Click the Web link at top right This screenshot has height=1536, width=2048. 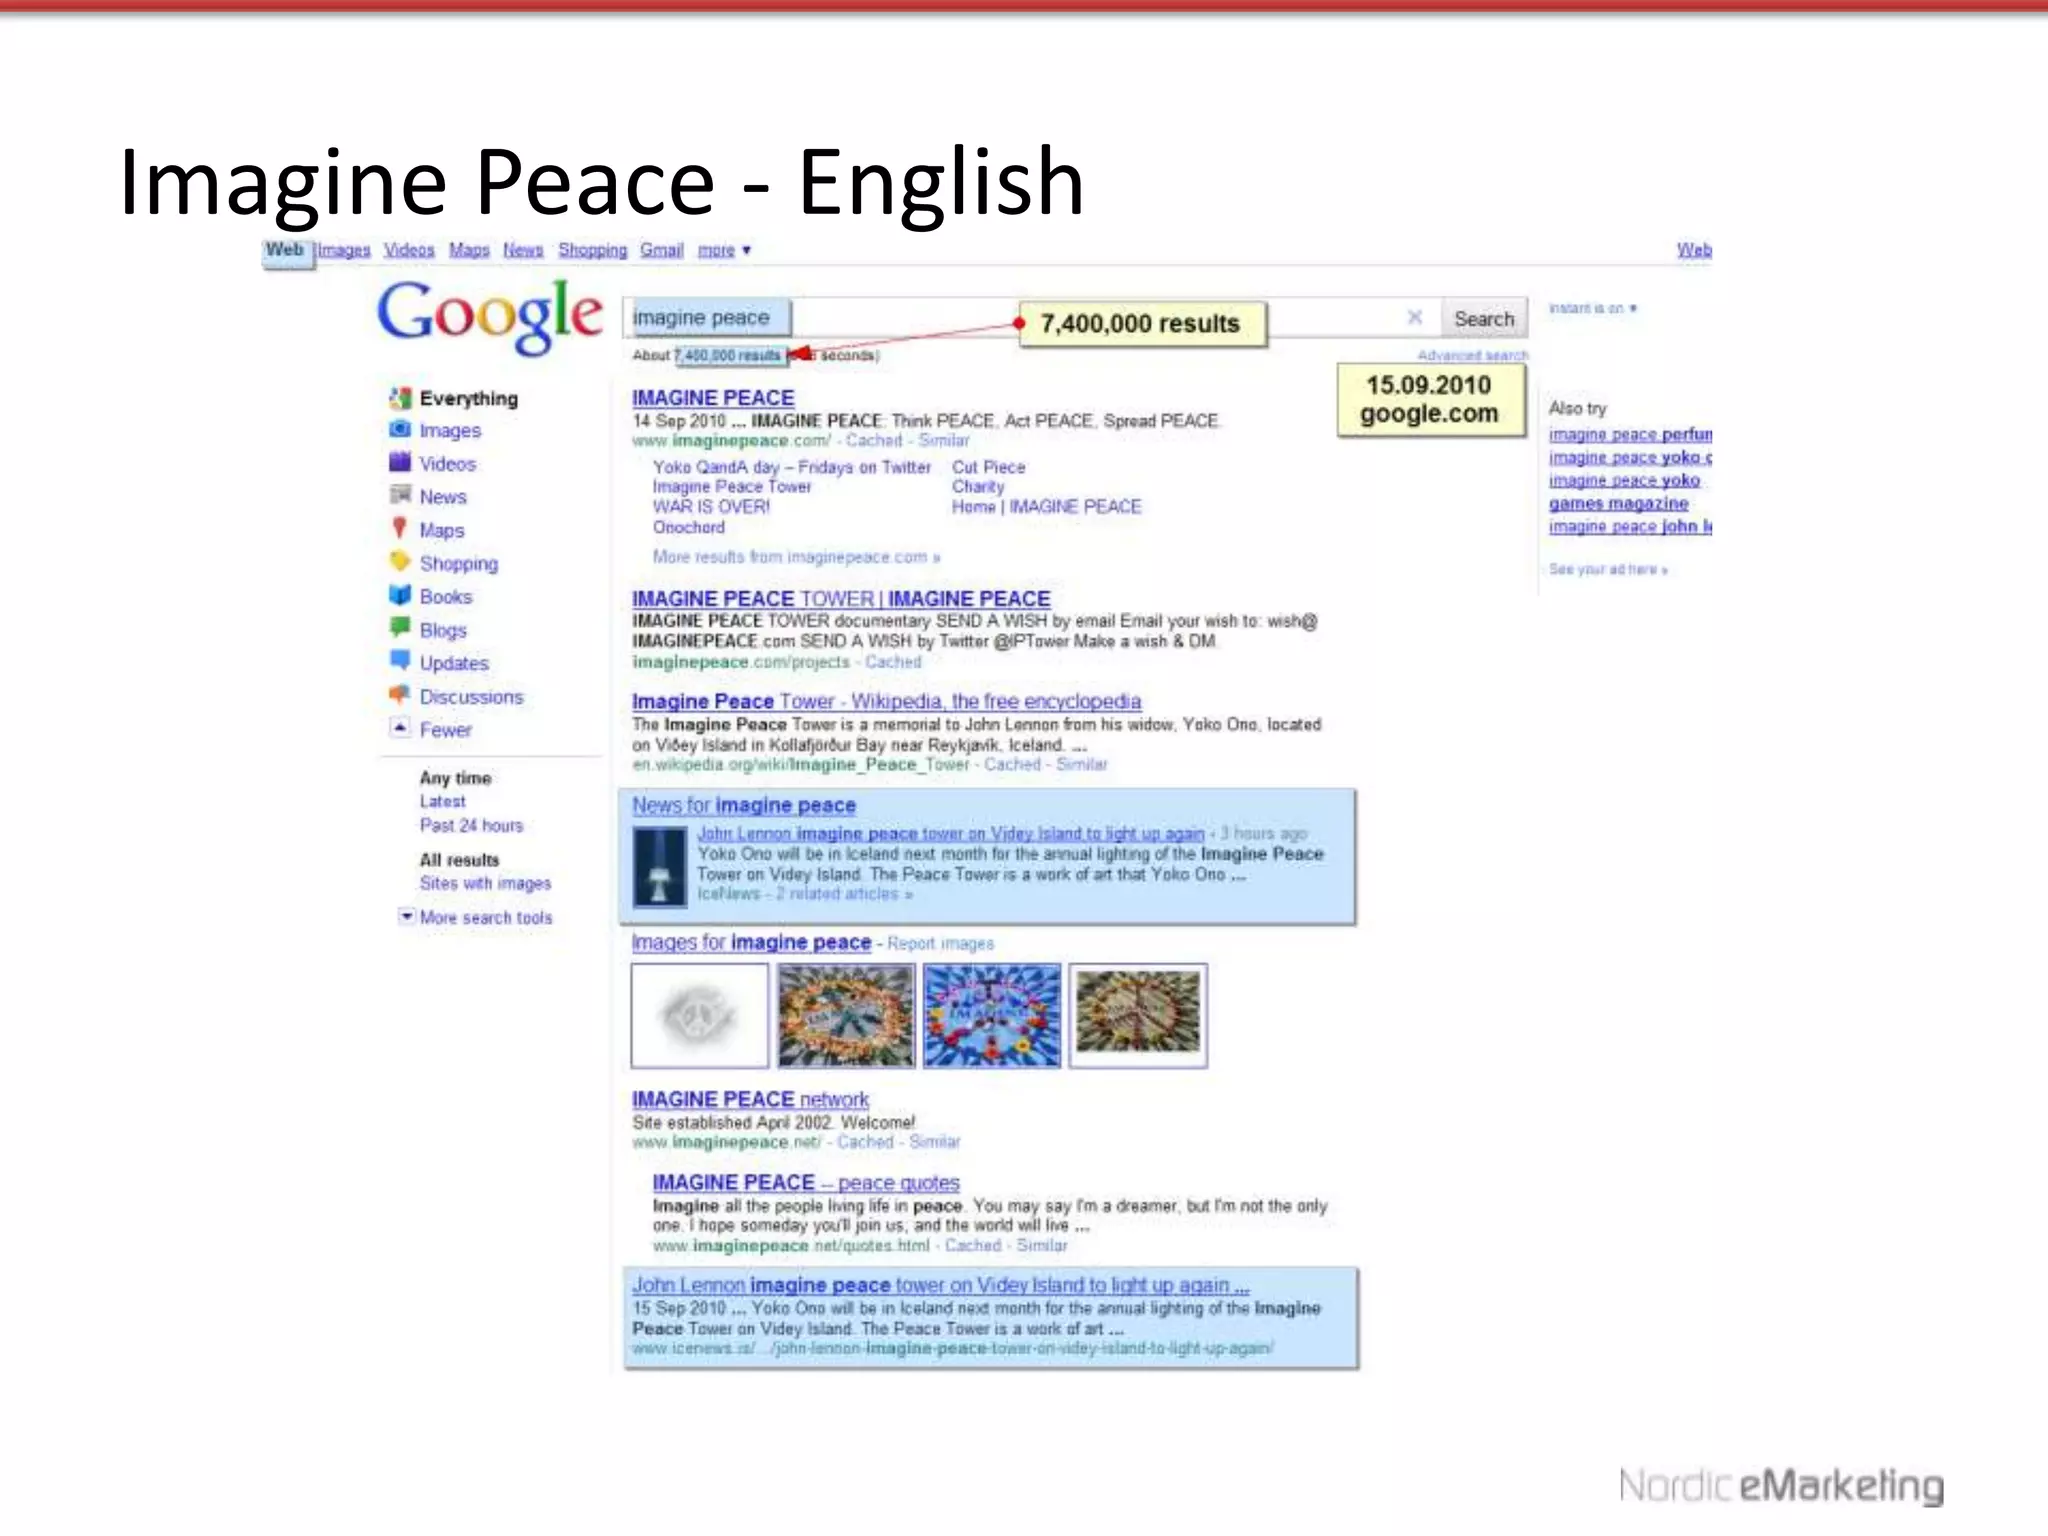[x=1694, y=250]
